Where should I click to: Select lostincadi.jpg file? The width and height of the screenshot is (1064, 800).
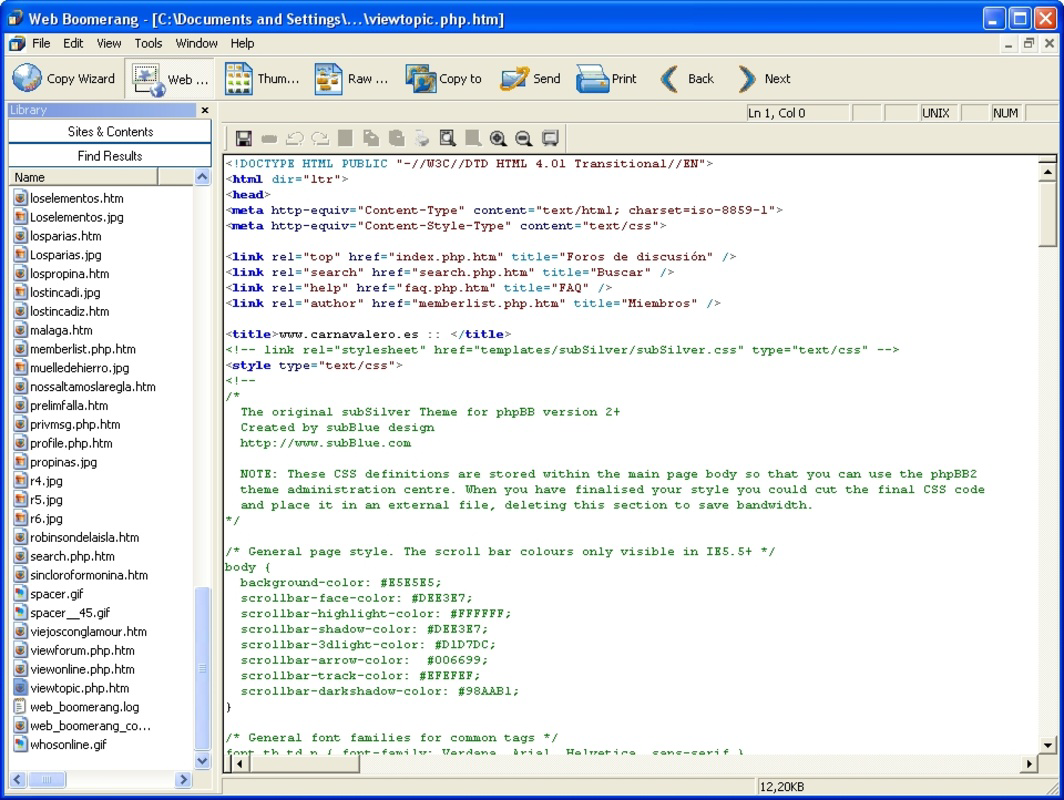pos(57,292)
